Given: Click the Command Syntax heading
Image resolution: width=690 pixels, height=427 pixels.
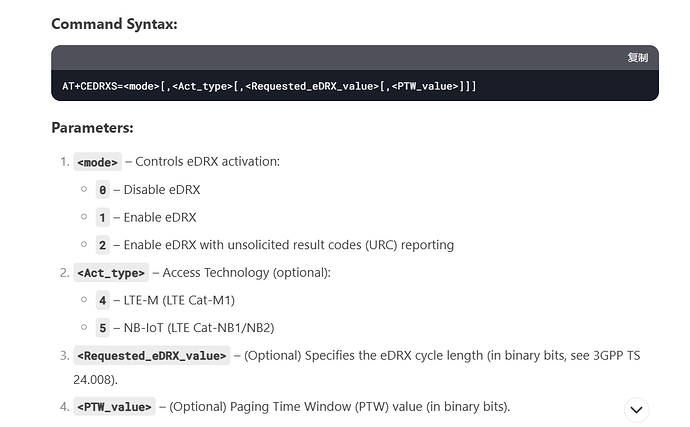Looking at the screenshot, I should (x=114, y=24).
